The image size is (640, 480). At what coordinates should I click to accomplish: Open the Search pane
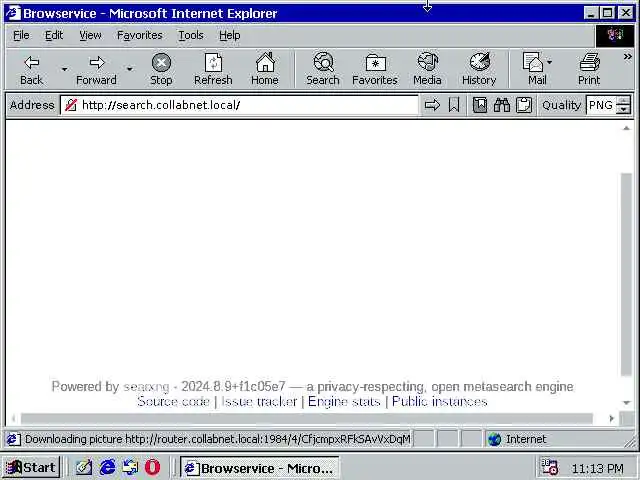point(323,70)
